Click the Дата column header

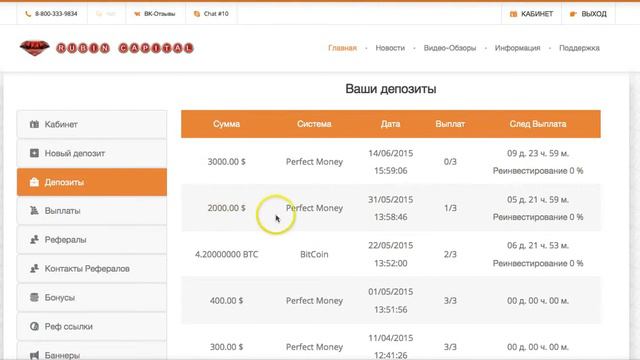(391, 124)
